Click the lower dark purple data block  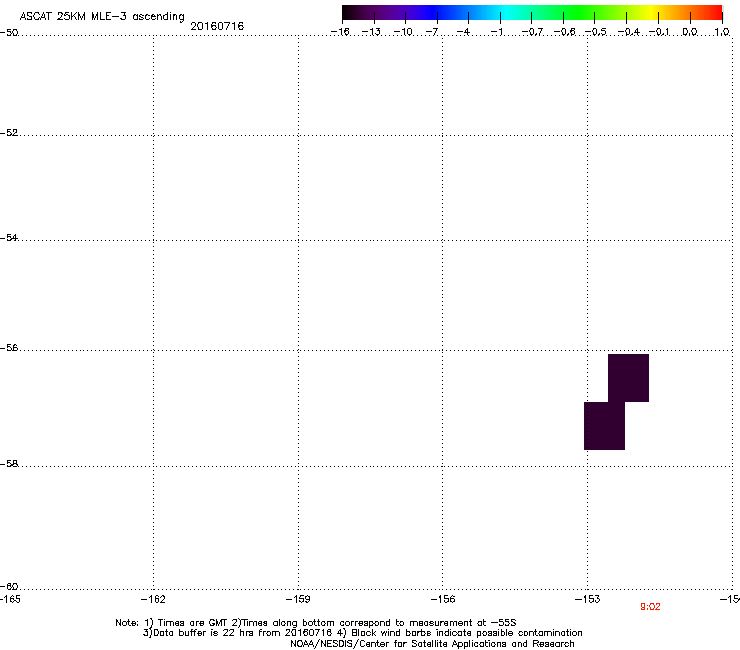pyautogui.click(x=604, y=426)
